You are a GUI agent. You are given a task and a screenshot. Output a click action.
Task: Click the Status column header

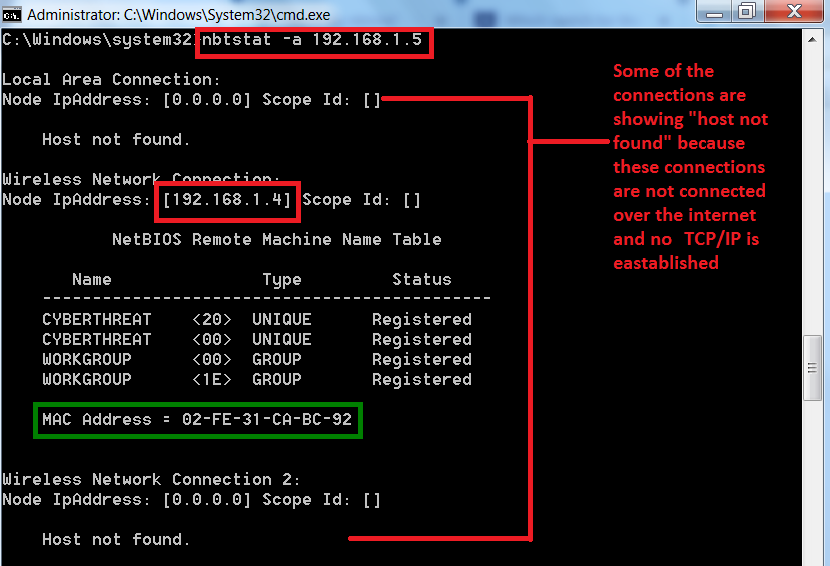421,280
